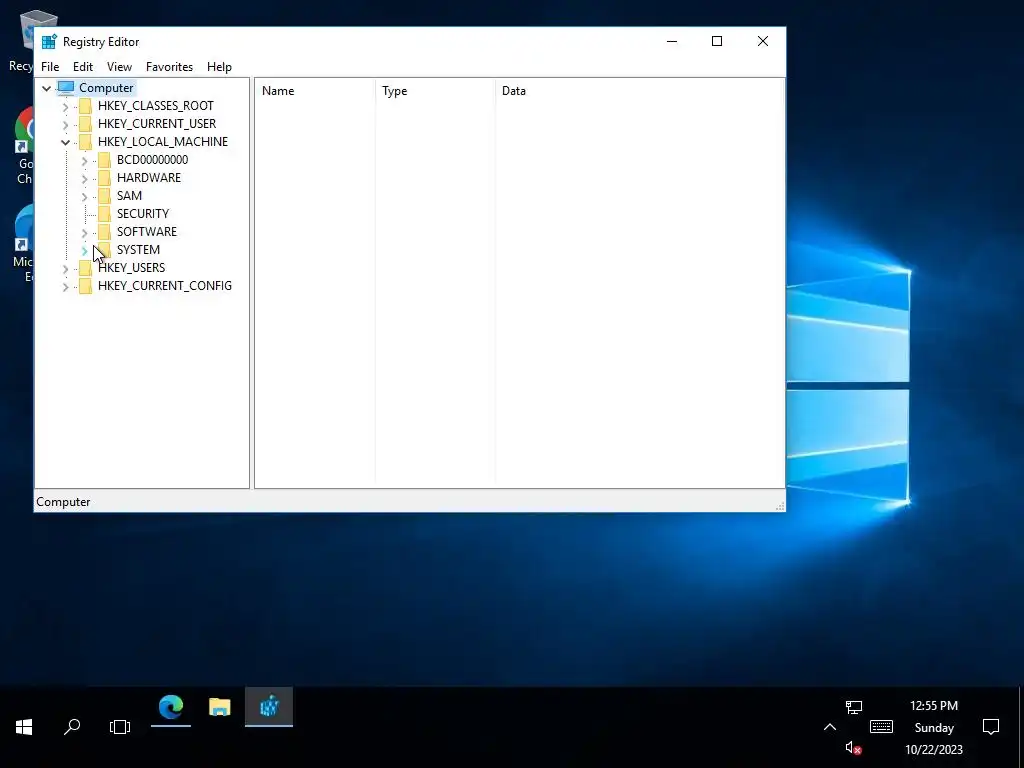Screen dimensions: 1024x768
Task: Click the BCD00000000 folder icon
Action: tap(104, 159)
